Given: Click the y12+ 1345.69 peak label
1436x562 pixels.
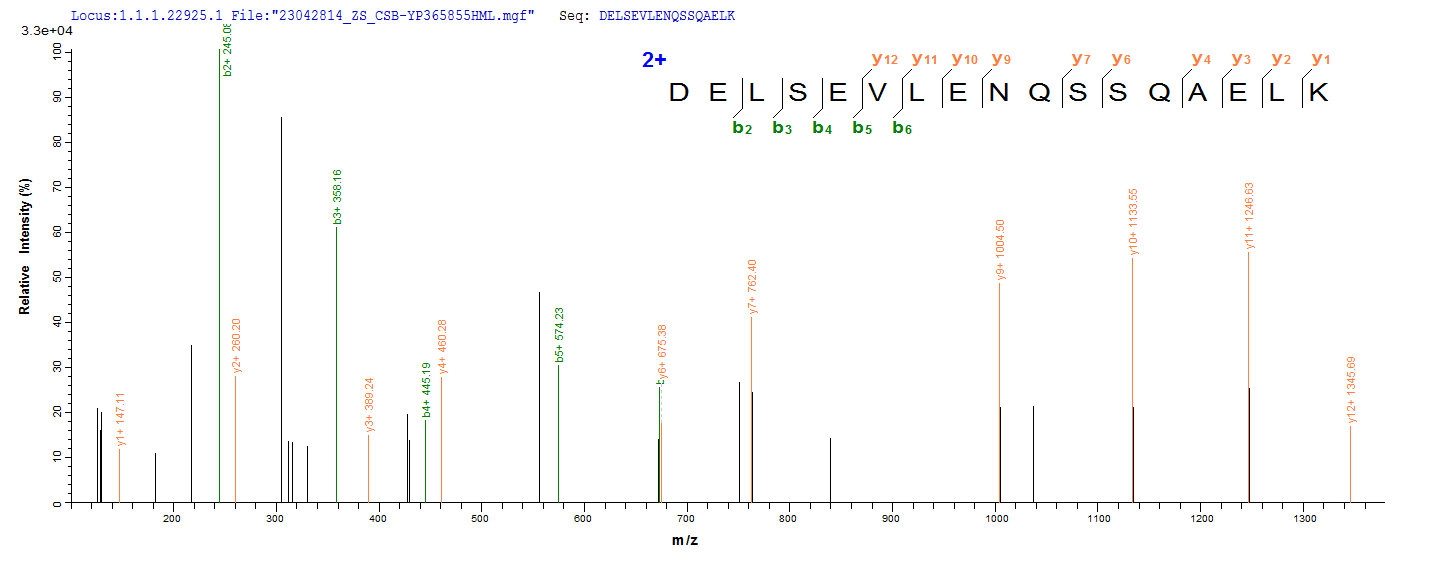Looking at the screenshot, I should point(1352,389).
